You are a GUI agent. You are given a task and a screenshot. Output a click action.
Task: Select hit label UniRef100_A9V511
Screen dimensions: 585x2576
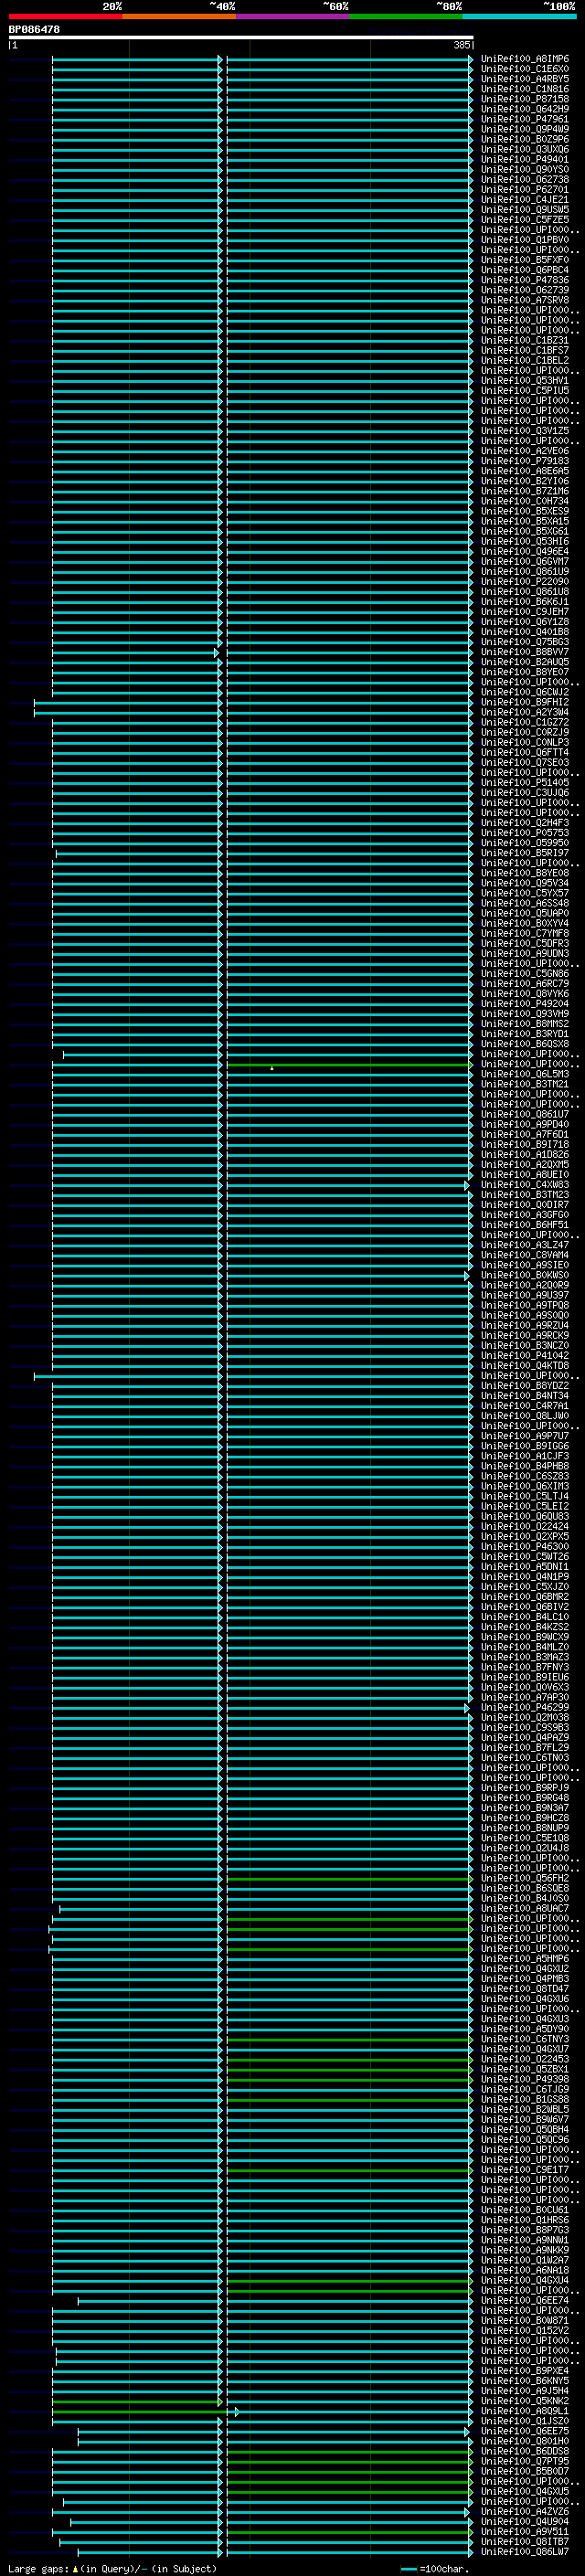pyautogui.click(x=525, y=2532)
